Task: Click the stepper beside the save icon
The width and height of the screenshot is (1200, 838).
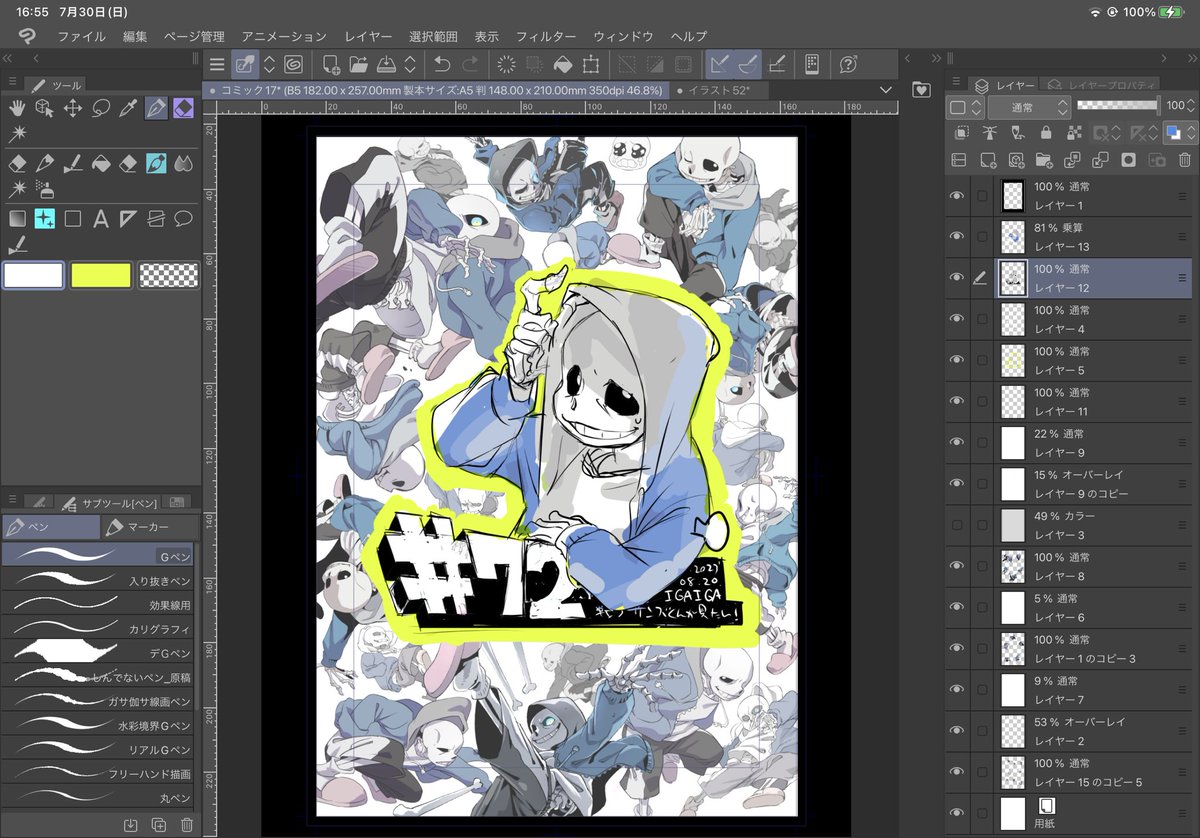Action: (x=410, y=65)
